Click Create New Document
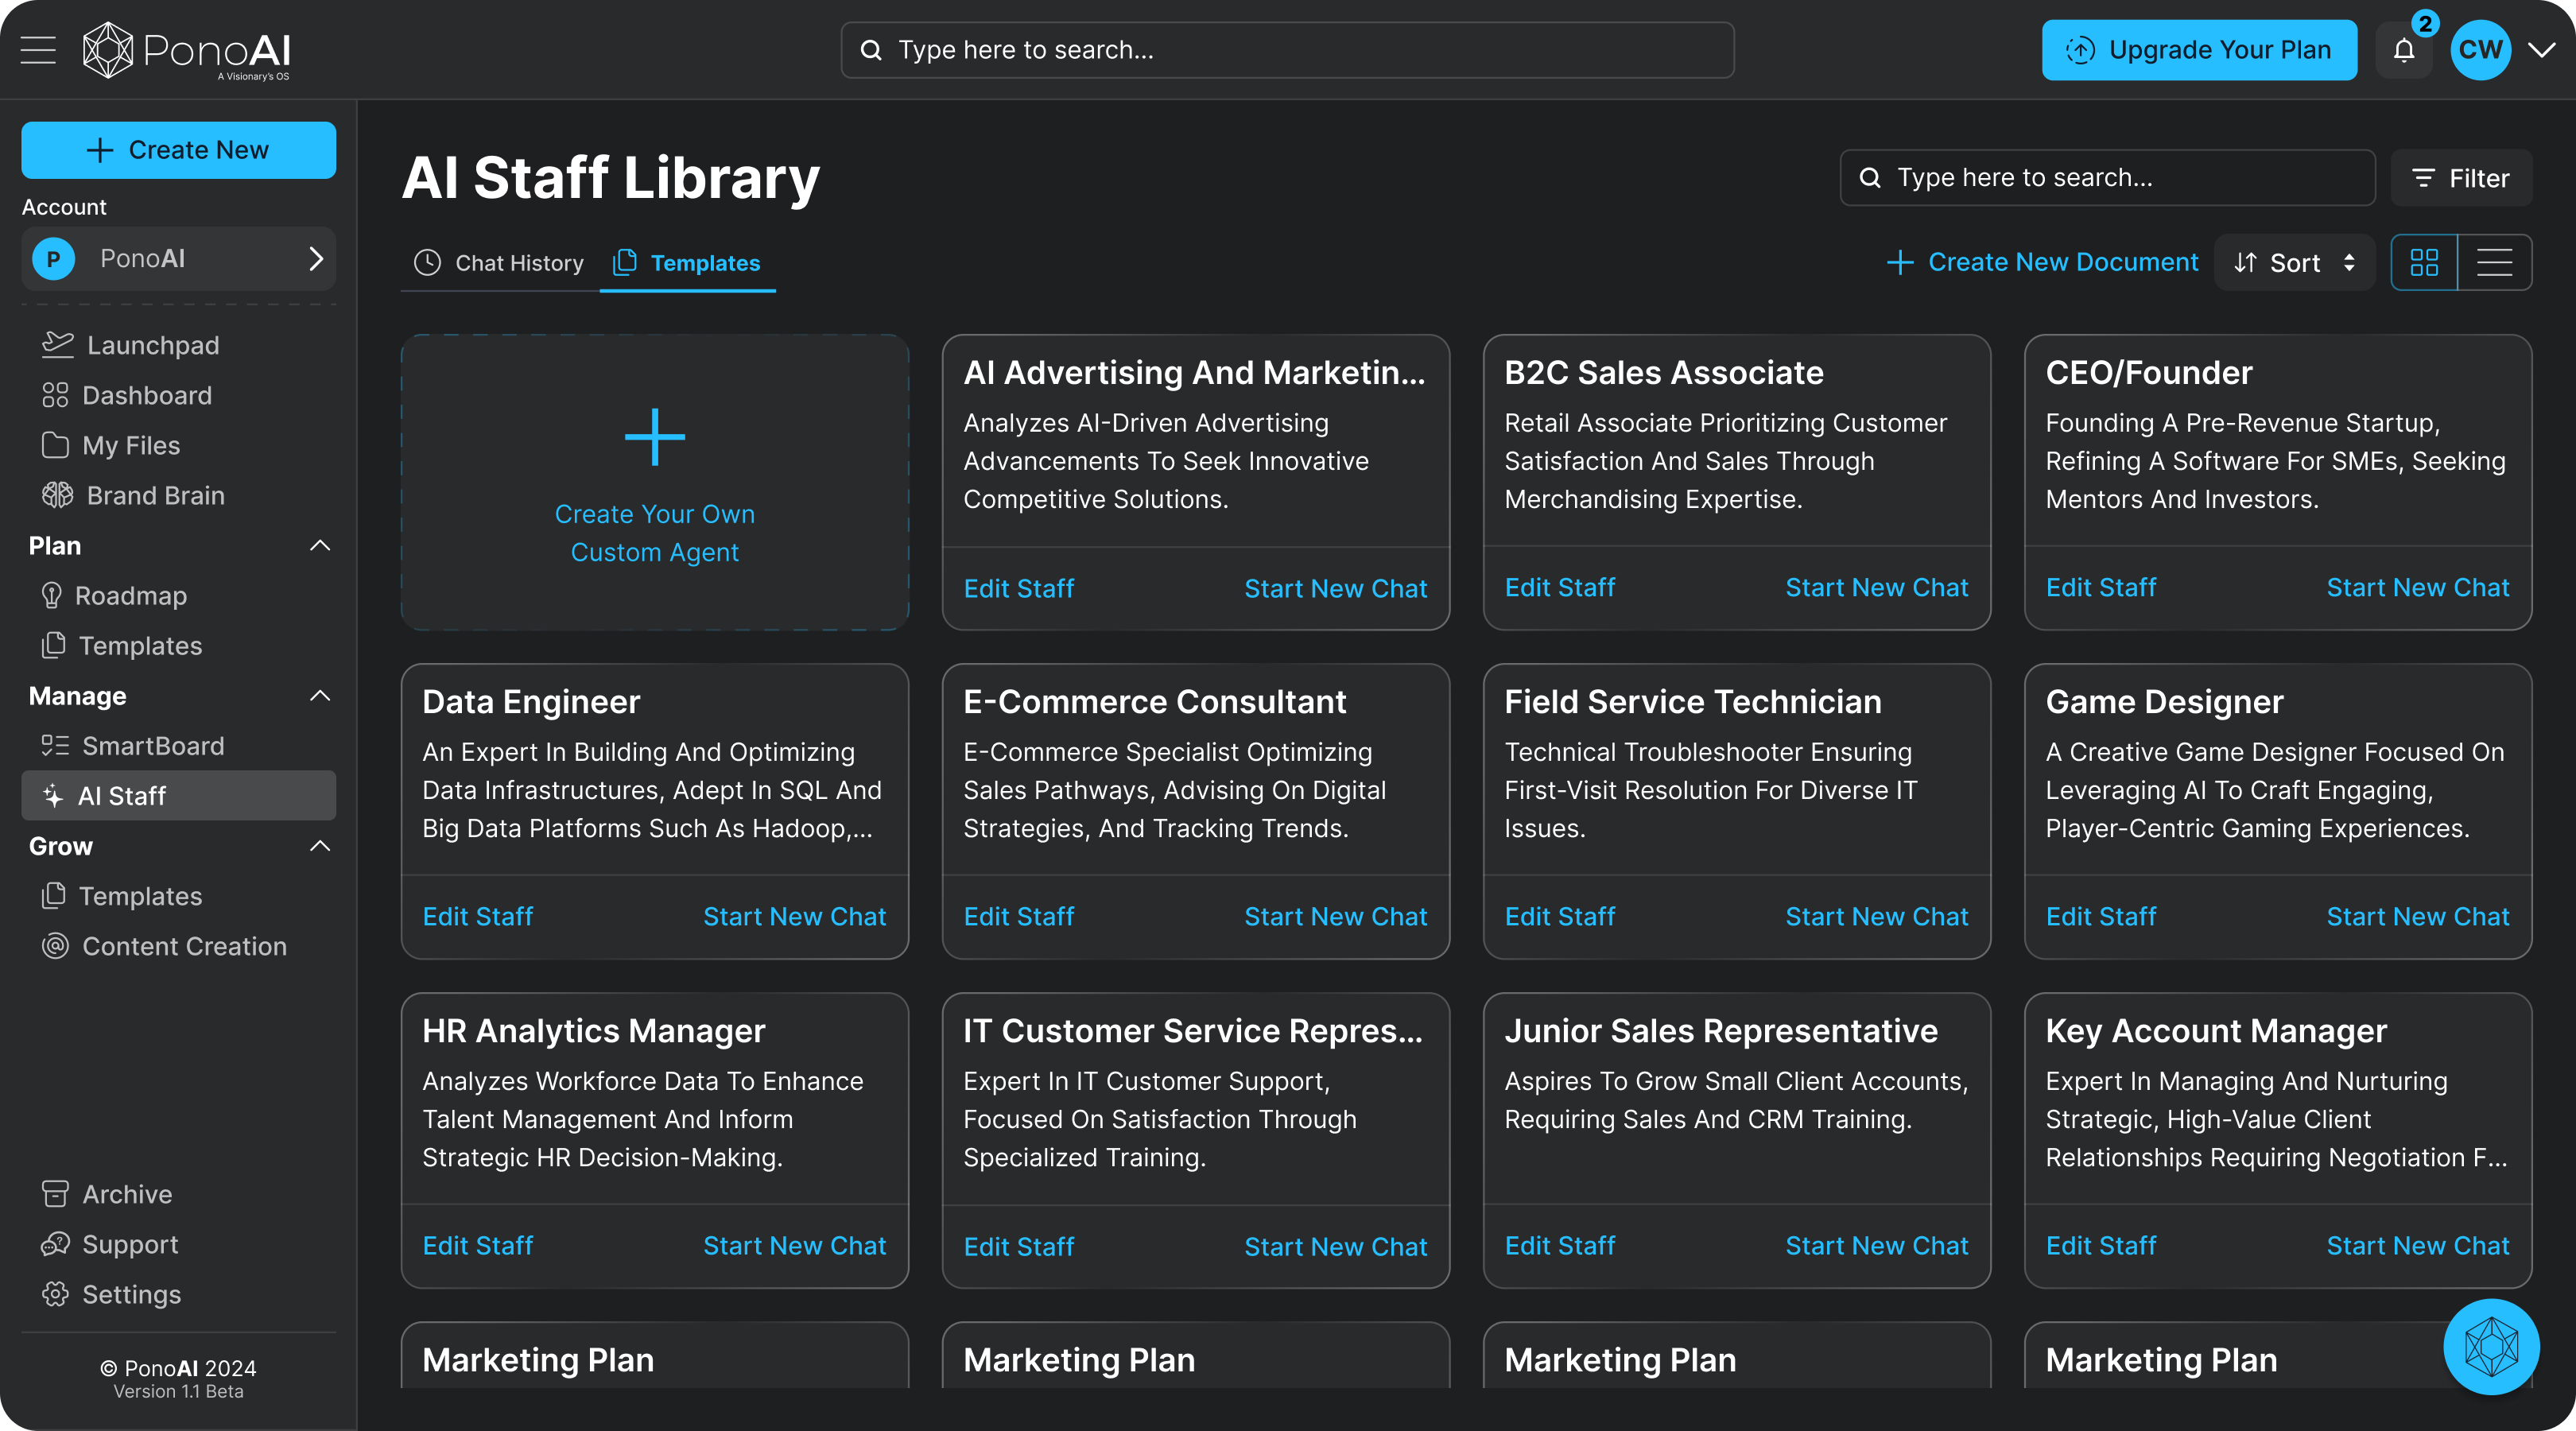 [x=2042, y=262]
